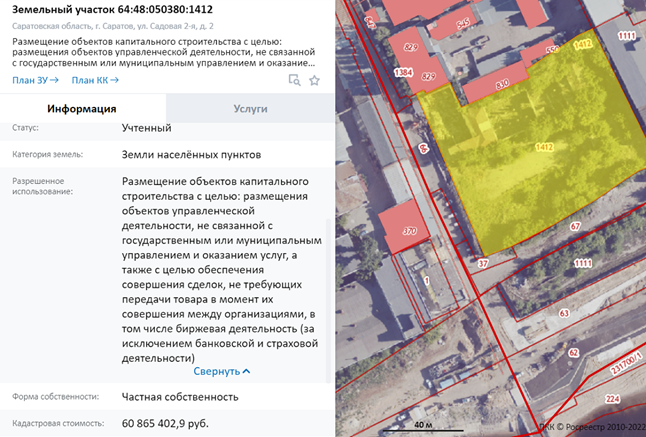Click the arrow next to План КК
This screenshot has width=646, height=437.
coord(114,80)
